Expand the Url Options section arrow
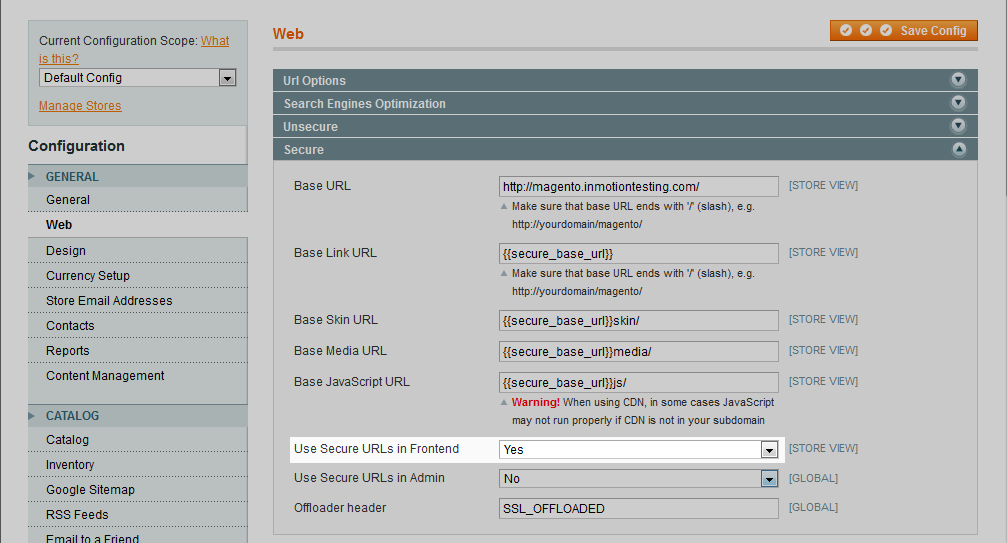 [x=958, y=80]
